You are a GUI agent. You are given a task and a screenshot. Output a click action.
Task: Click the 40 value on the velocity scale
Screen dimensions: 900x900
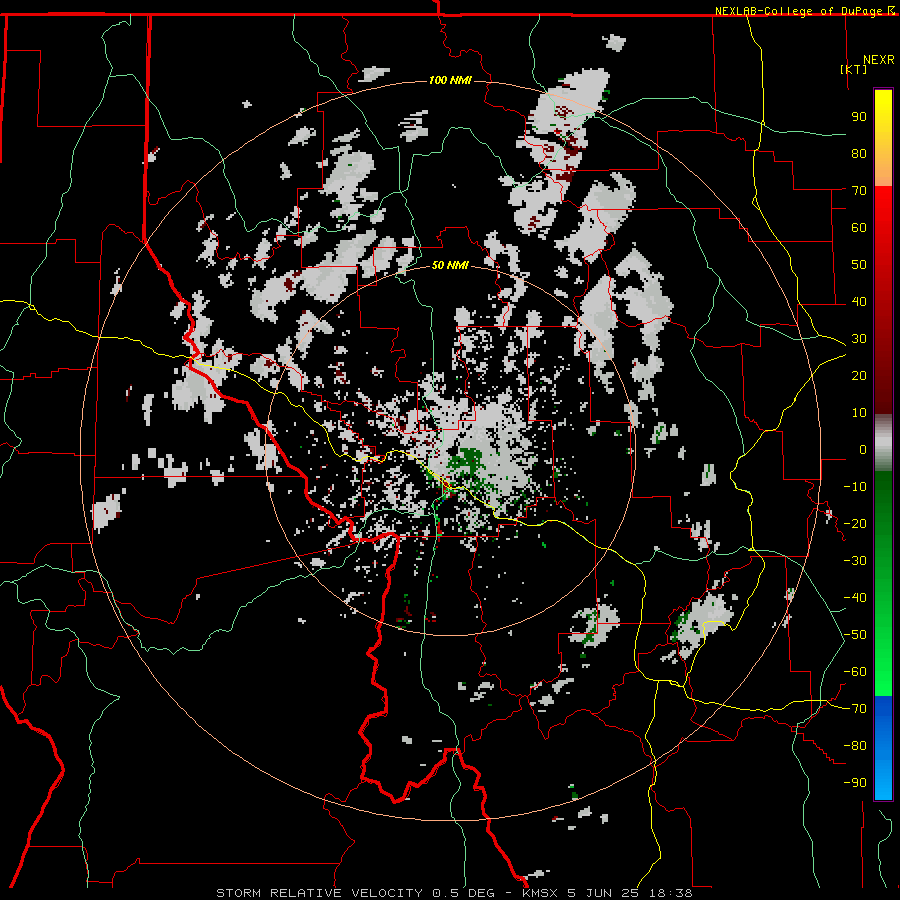click(x=859, y=301)
